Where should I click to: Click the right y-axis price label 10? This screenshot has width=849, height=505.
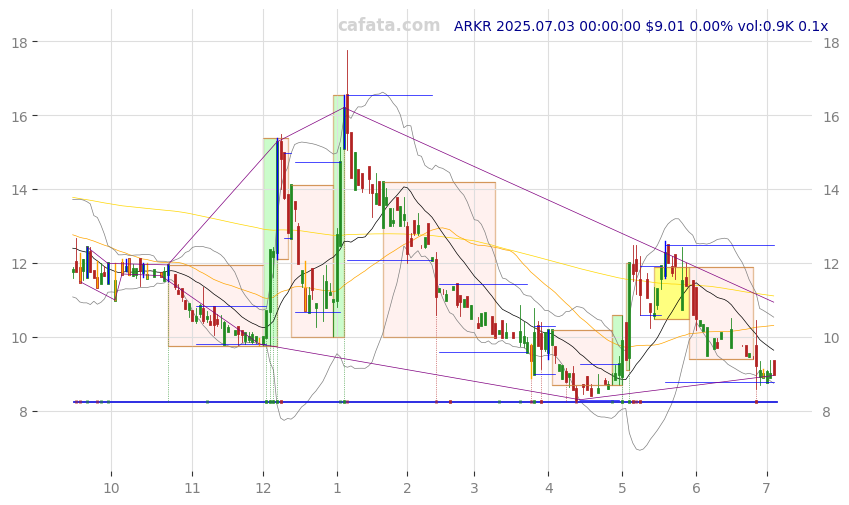(x=831, y=338)
